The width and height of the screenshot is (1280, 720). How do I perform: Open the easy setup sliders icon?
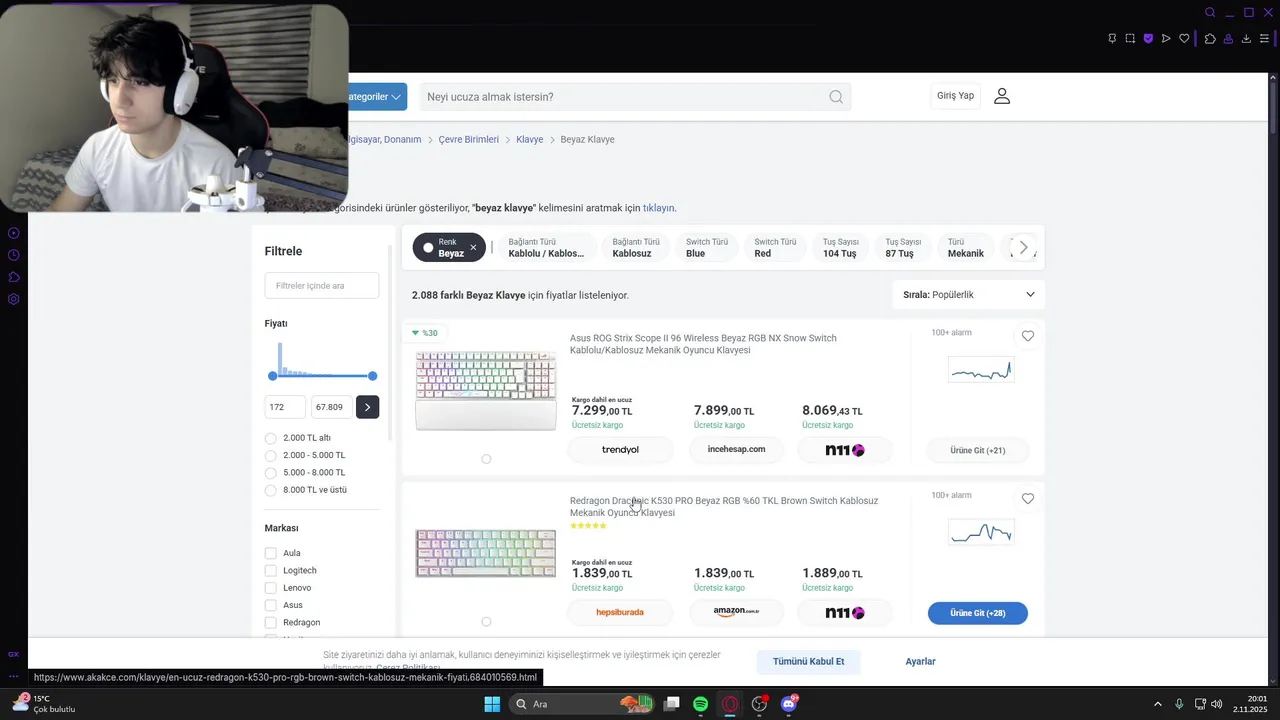(1264, 39)
